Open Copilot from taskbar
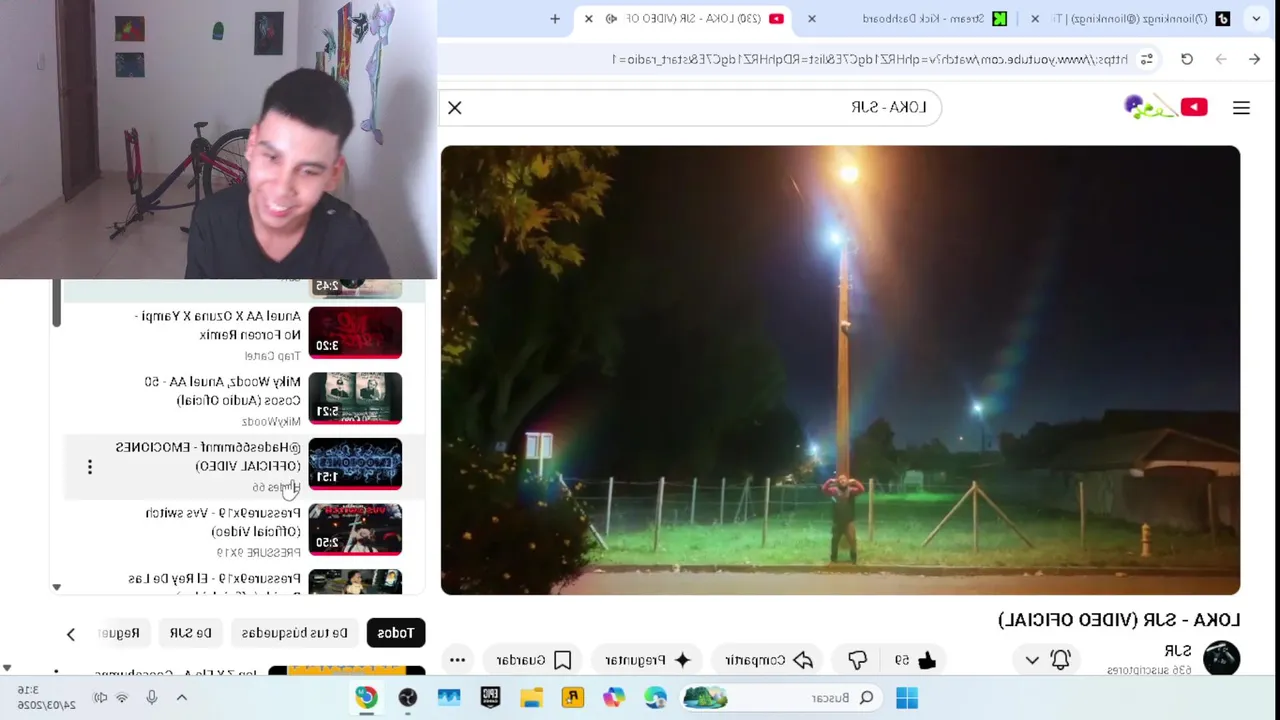 pyautogui.click(x=613, y=698)
